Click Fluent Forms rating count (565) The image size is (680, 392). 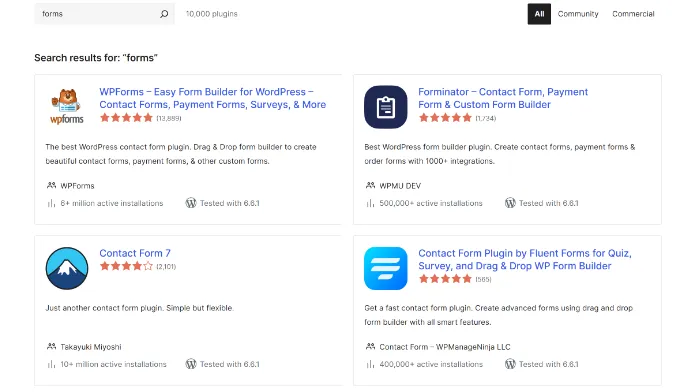(483, 280)
